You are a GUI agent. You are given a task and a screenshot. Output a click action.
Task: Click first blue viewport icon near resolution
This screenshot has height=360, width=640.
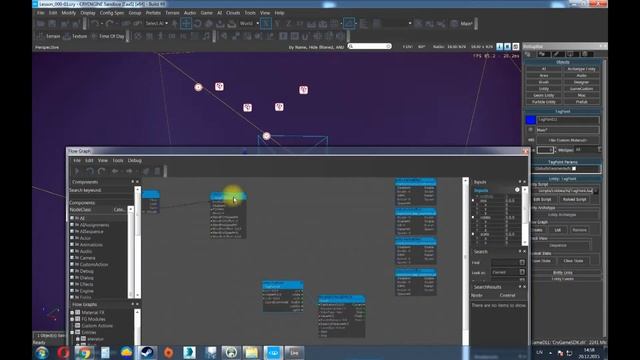click(x=500, y=47)
